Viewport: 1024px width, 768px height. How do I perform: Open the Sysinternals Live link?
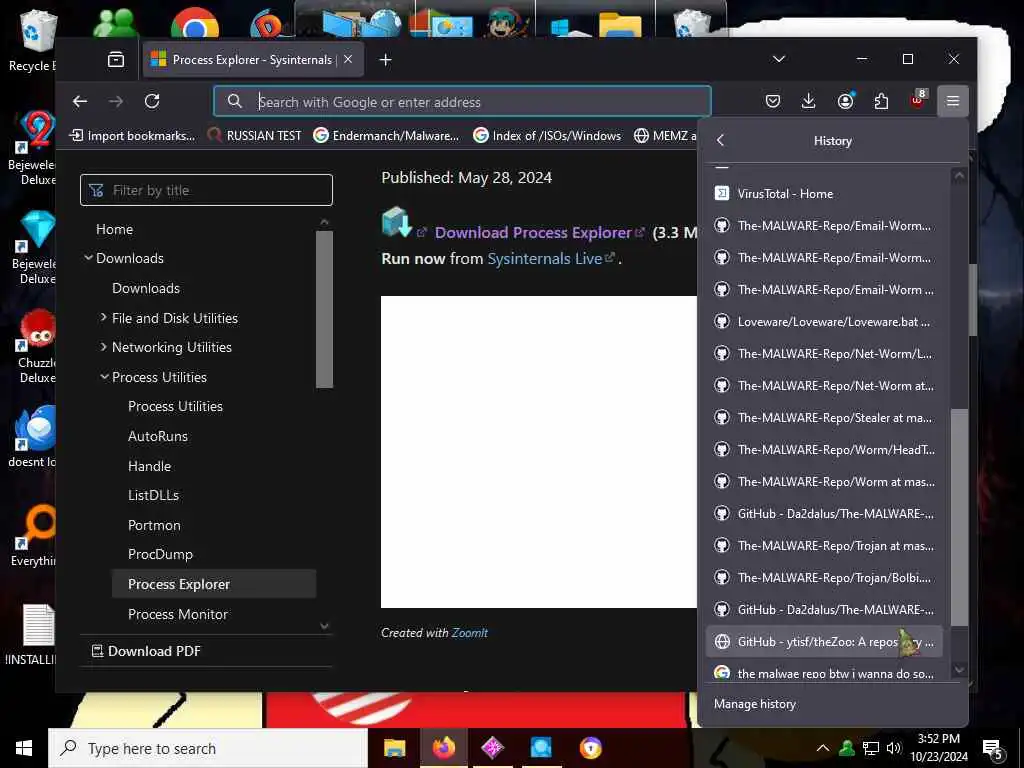545,259
